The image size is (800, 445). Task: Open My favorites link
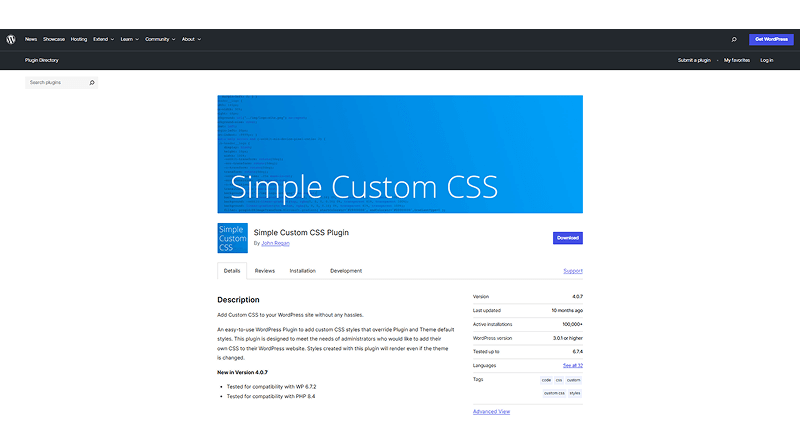(737, 60)
